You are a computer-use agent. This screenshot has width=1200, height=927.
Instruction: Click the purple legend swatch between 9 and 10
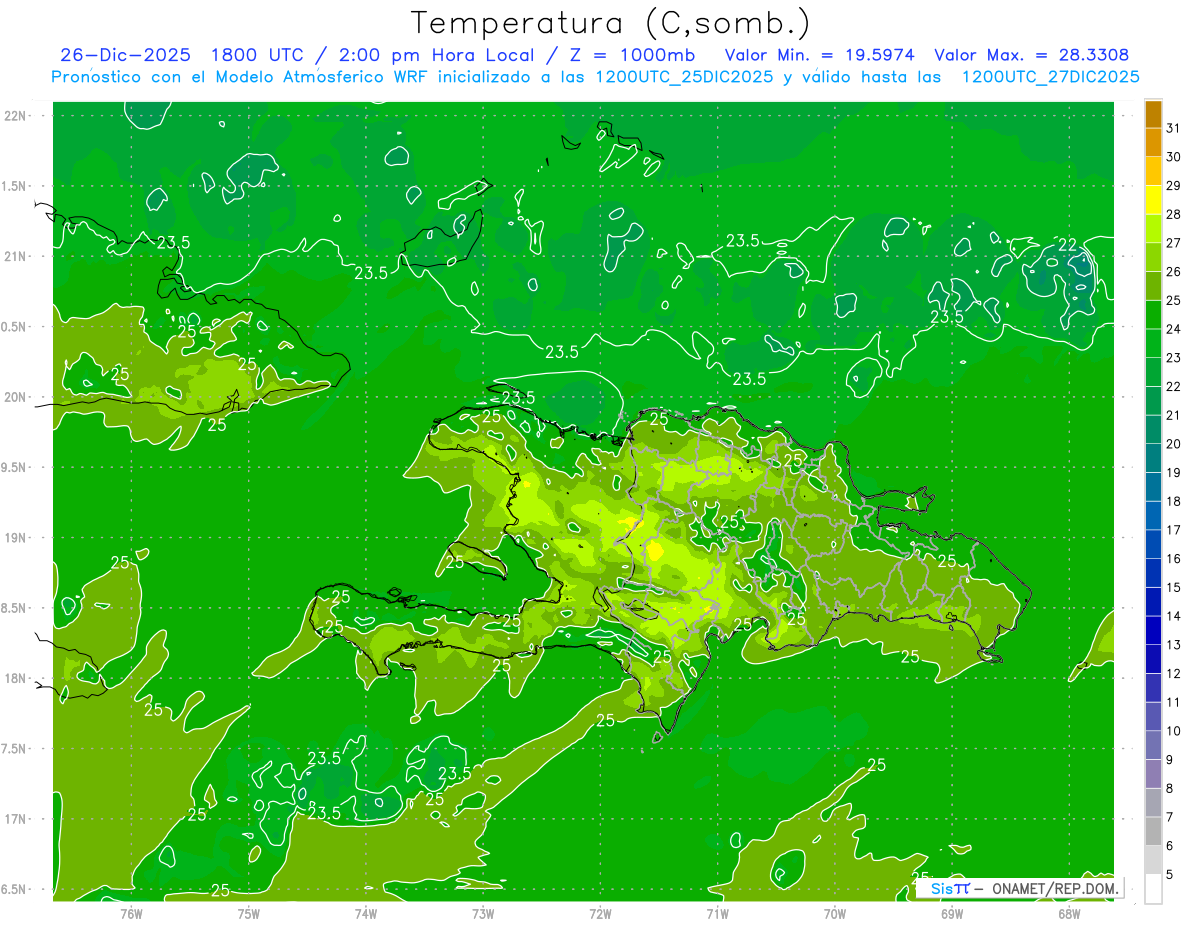pos(1153,745)
